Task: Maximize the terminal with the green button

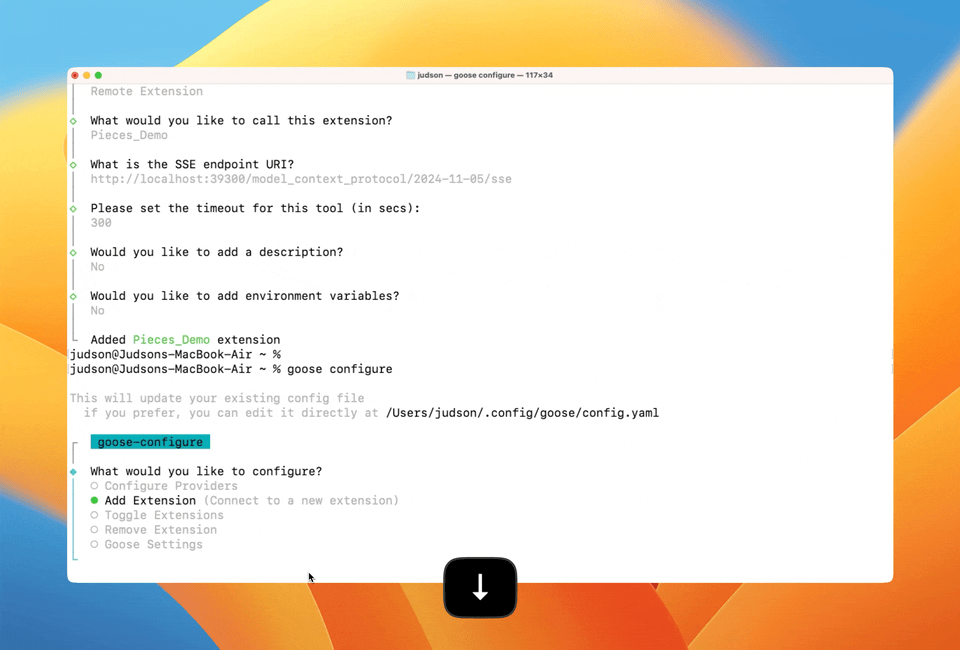Action: point(98,75)
